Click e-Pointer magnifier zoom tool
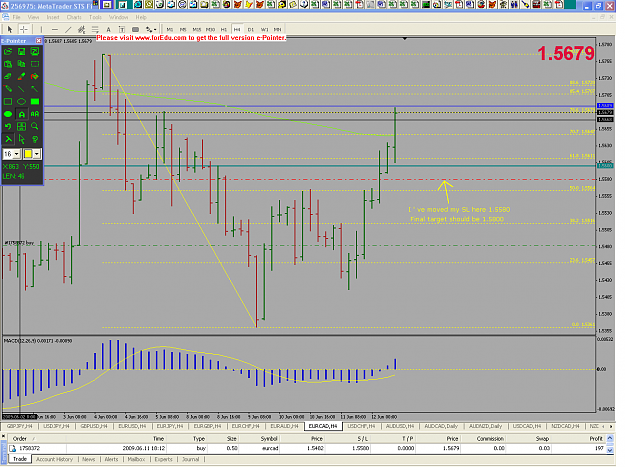 pyautogui.click(x=35, y=127)
